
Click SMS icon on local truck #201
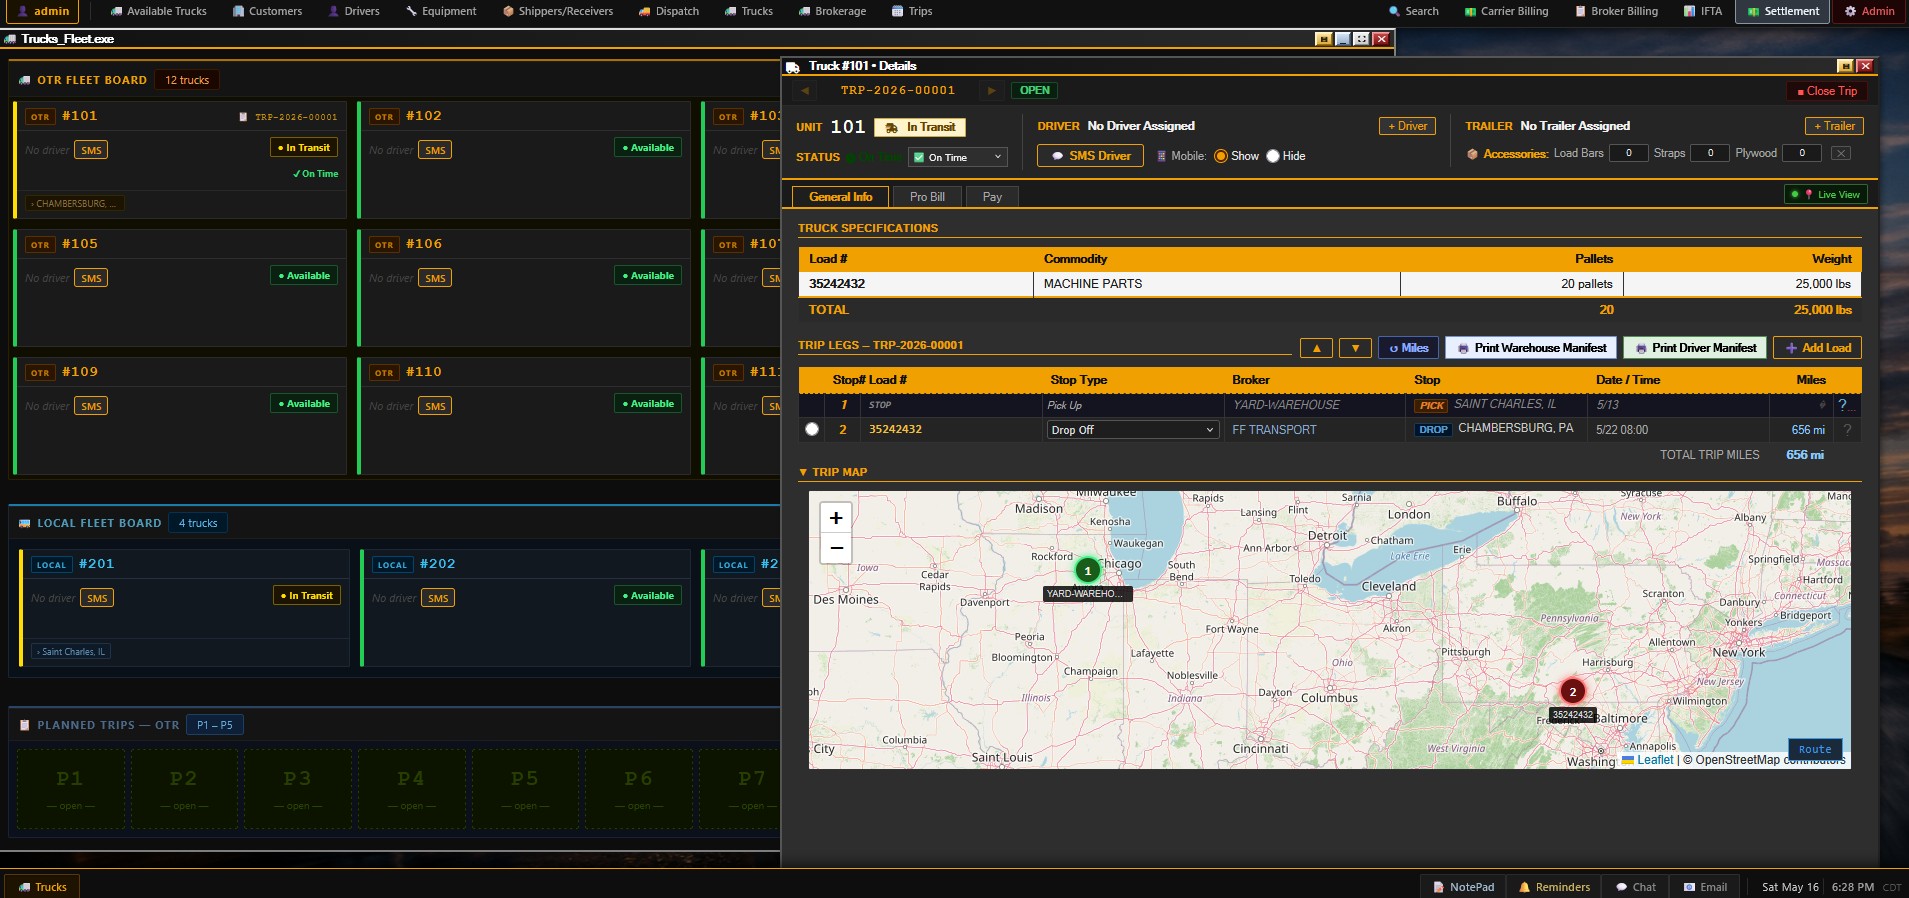click(97, 598)
